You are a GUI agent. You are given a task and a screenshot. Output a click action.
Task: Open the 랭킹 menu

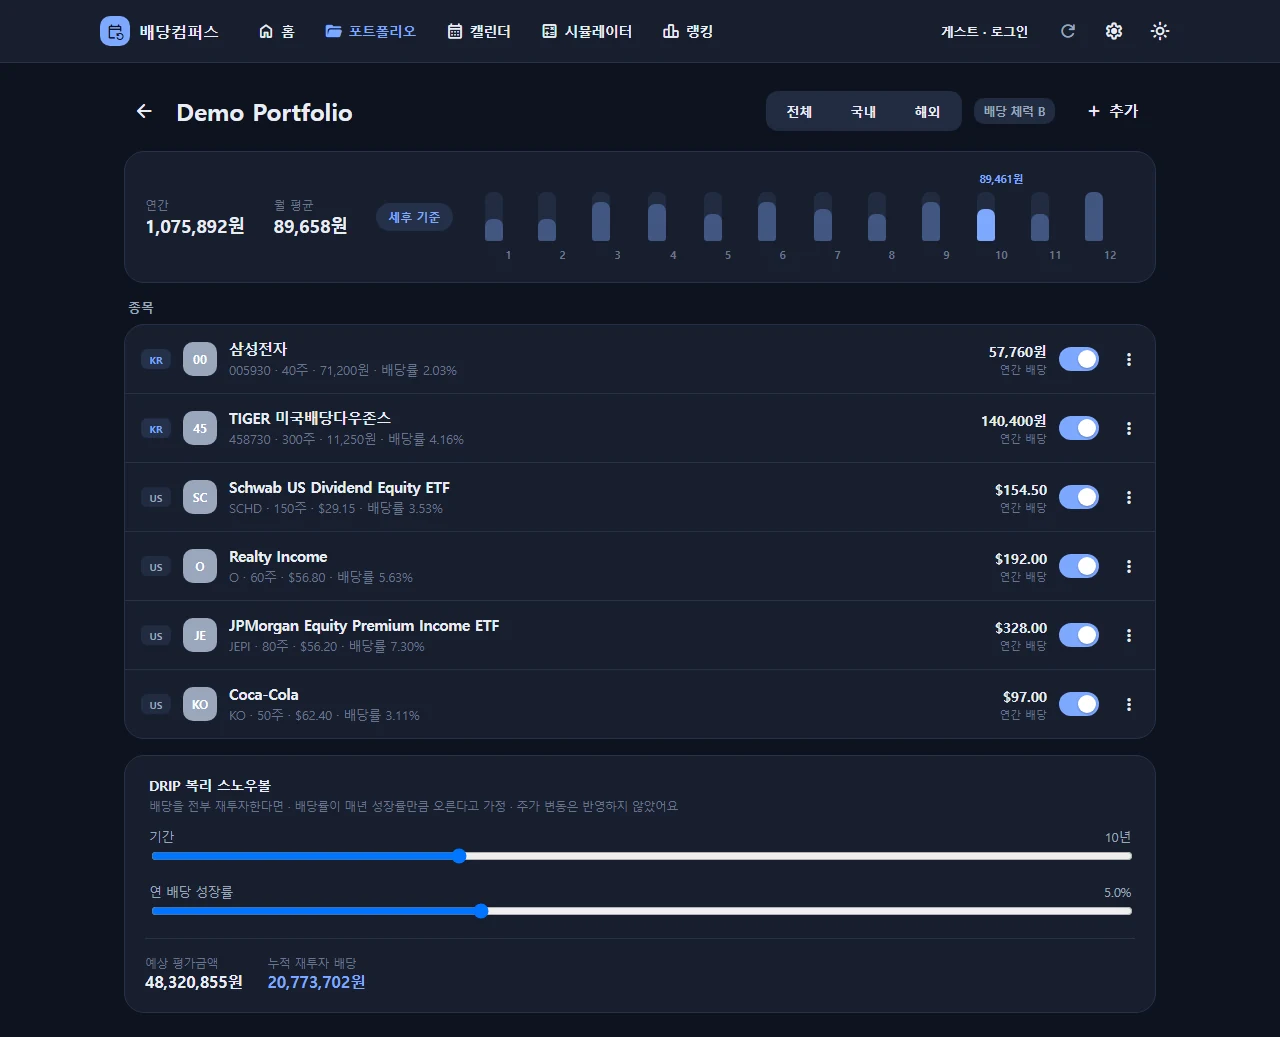tap(688, 31)
